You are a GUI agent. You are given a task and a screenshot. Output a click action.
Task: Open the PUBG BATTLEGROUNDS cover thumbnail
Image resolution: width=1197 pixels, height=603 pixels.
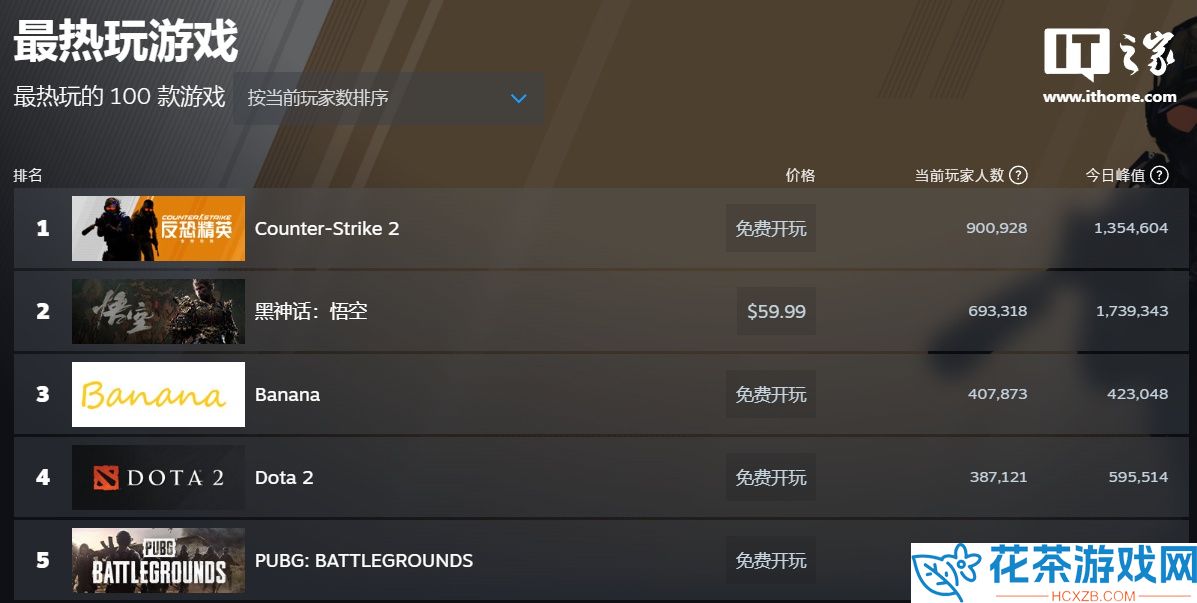[158, 560]
